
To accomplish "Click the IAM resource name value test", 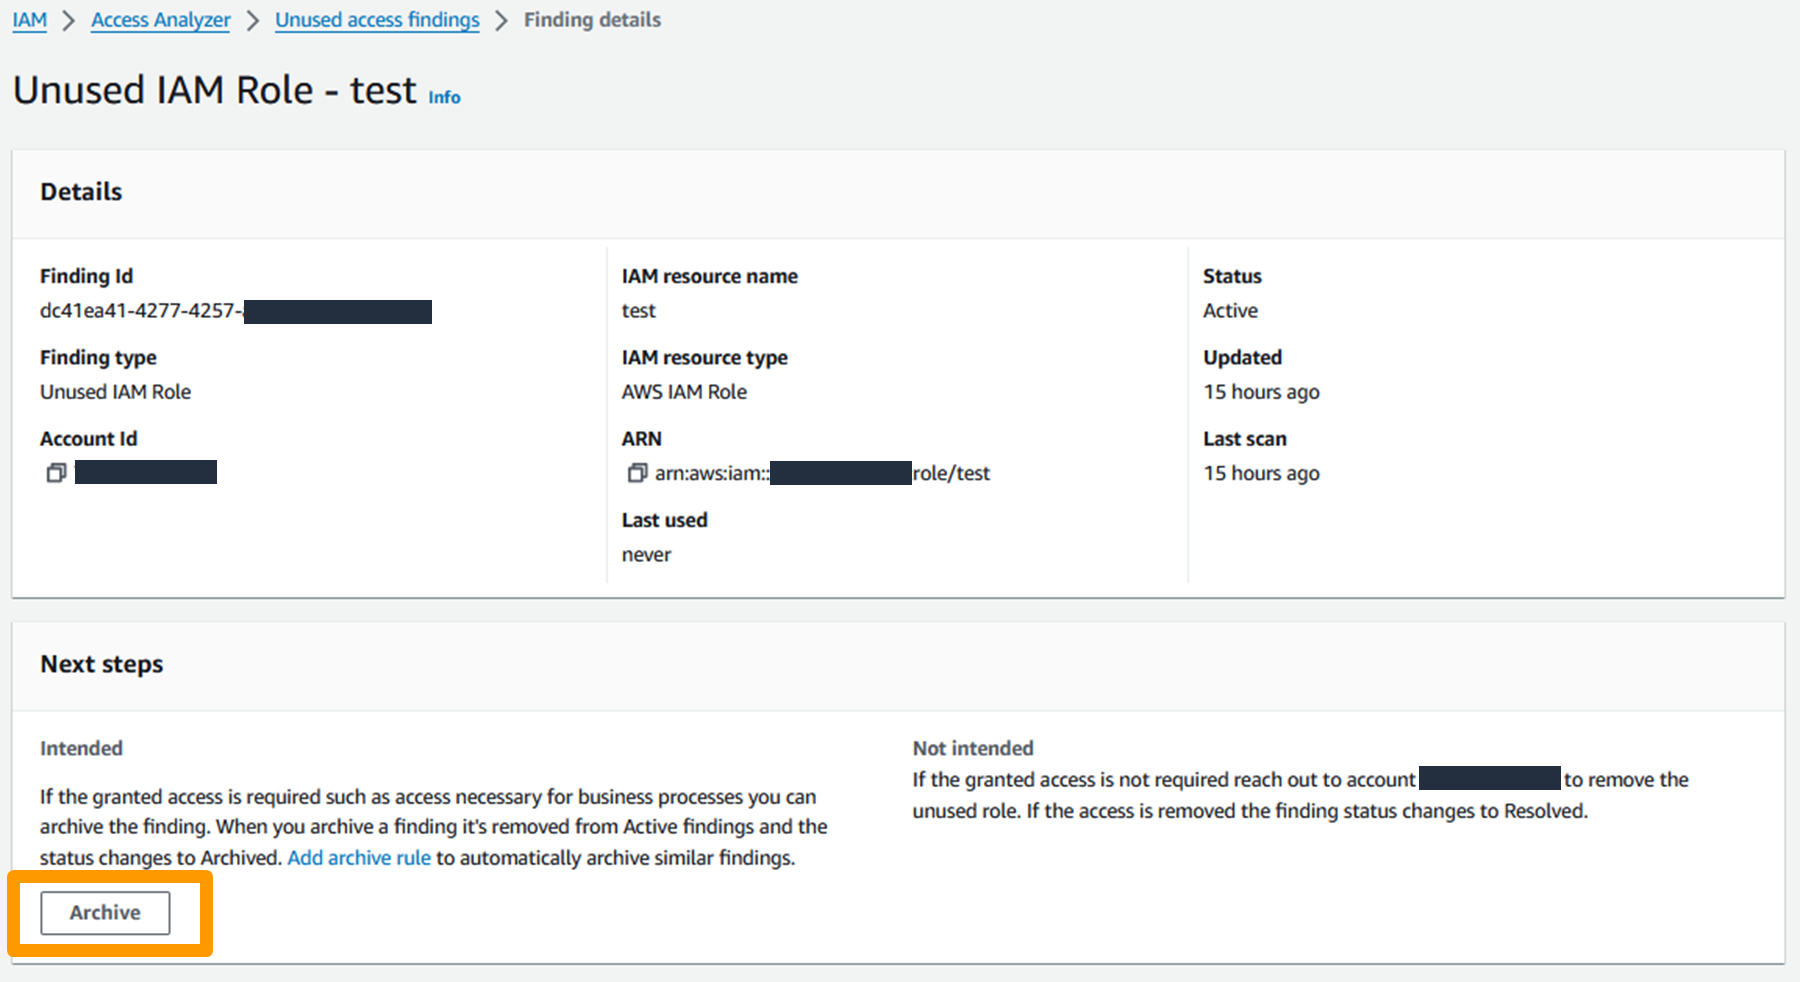I will 638,310.
